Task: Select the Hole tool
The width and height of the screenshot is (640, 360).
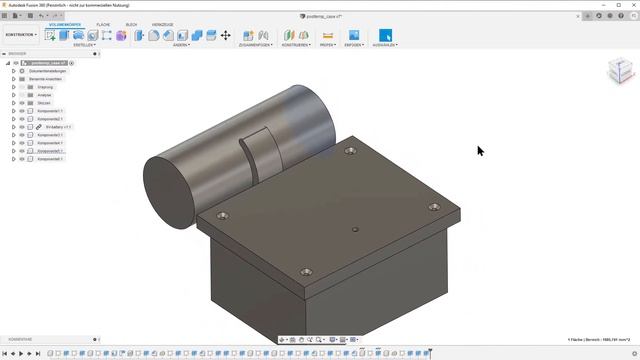Action: pyautogui.click(x=93, y=36)
